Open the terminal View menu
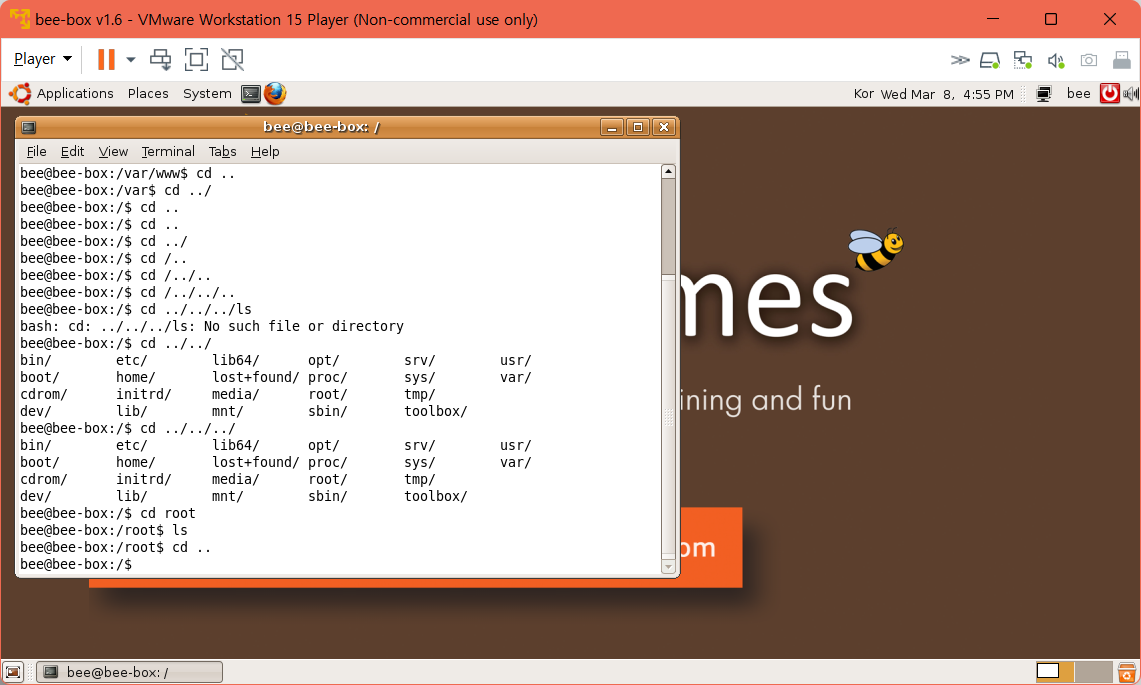The width and height of the screenshot is (1141, 685). [113, 151]
